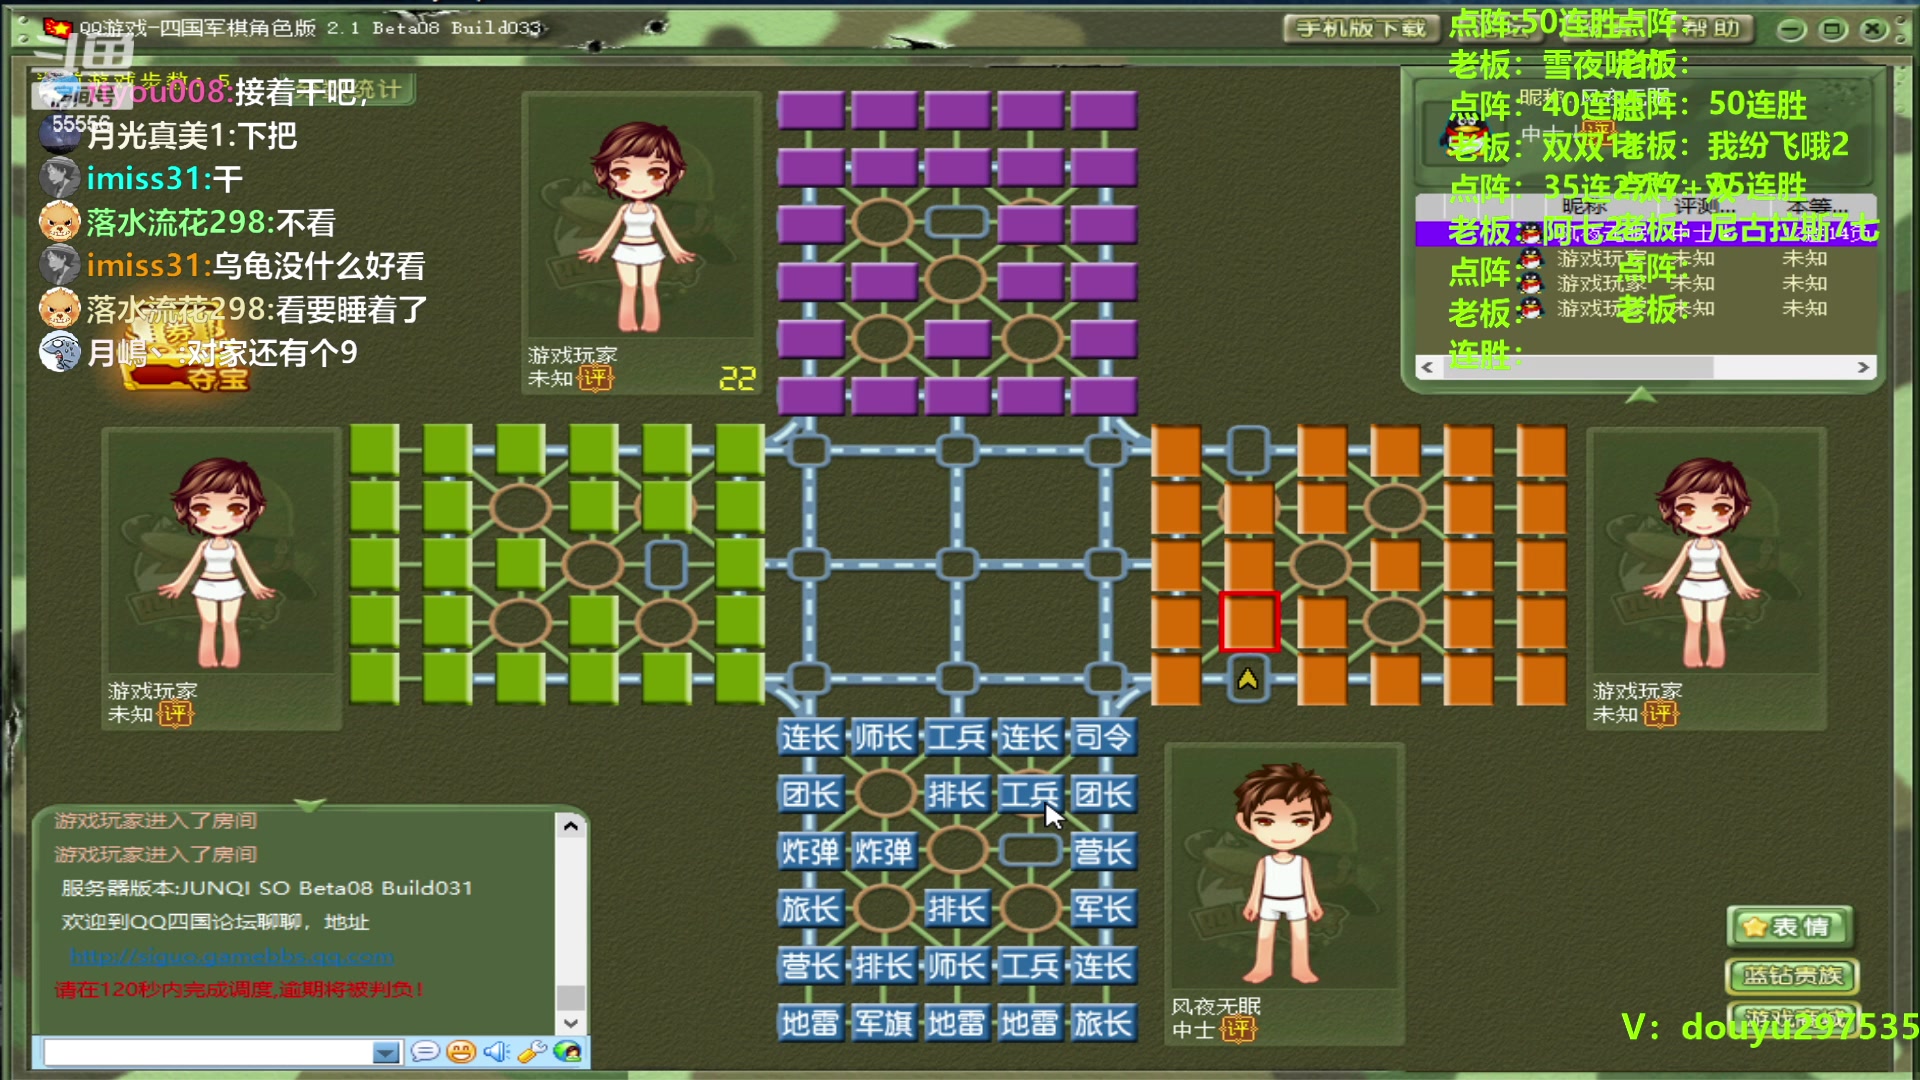Viewport: 1920px width, 1080px height.
Task: Select the 营长 piece in the 炸弹 row
Action: point(1103,852)
